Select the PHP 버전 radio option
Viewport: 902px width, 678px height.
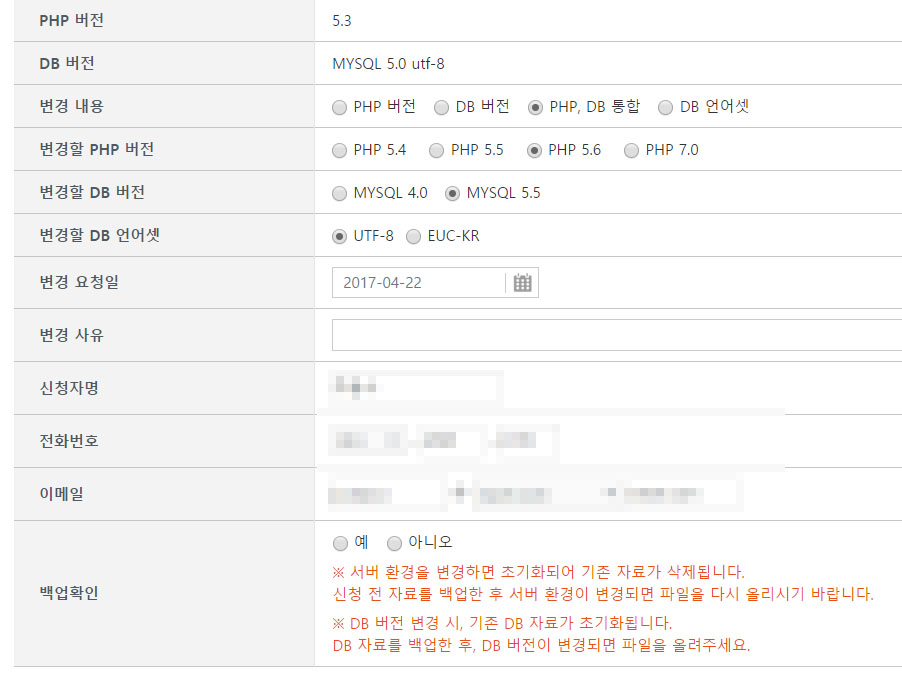pyautogui.click(x=340, y=108)
